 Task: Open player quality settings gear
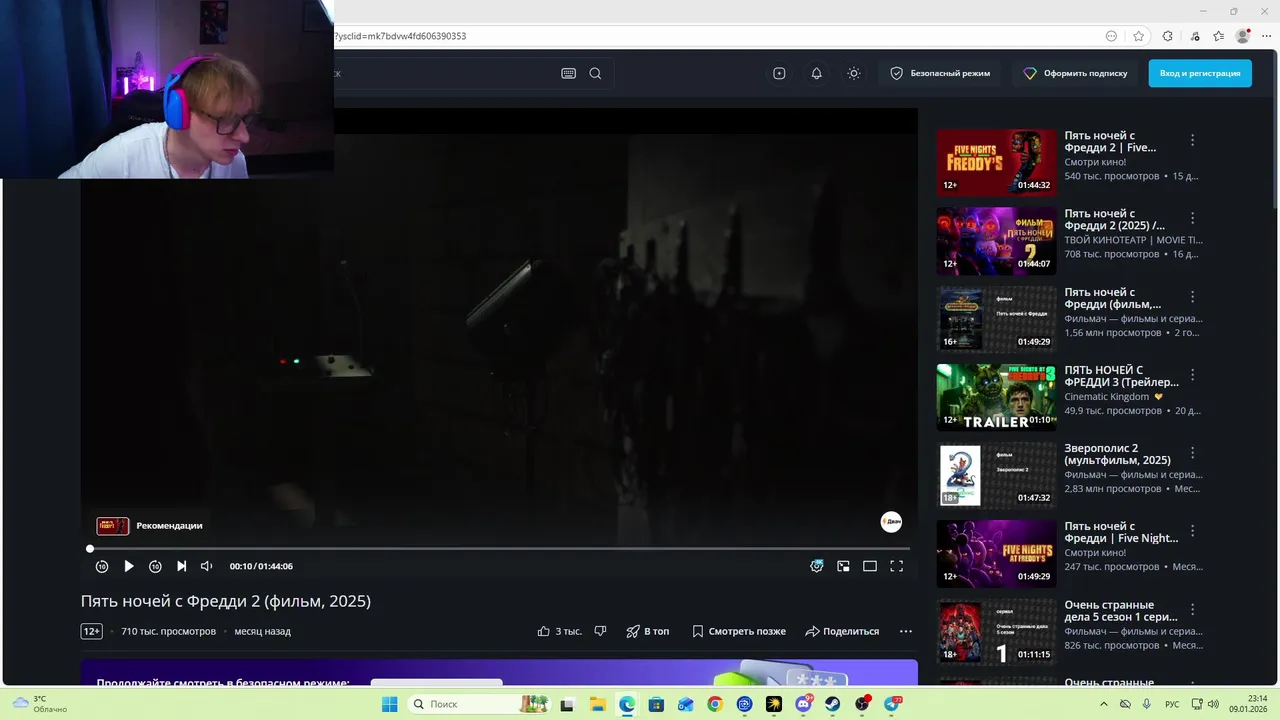[x=817, y=566]
